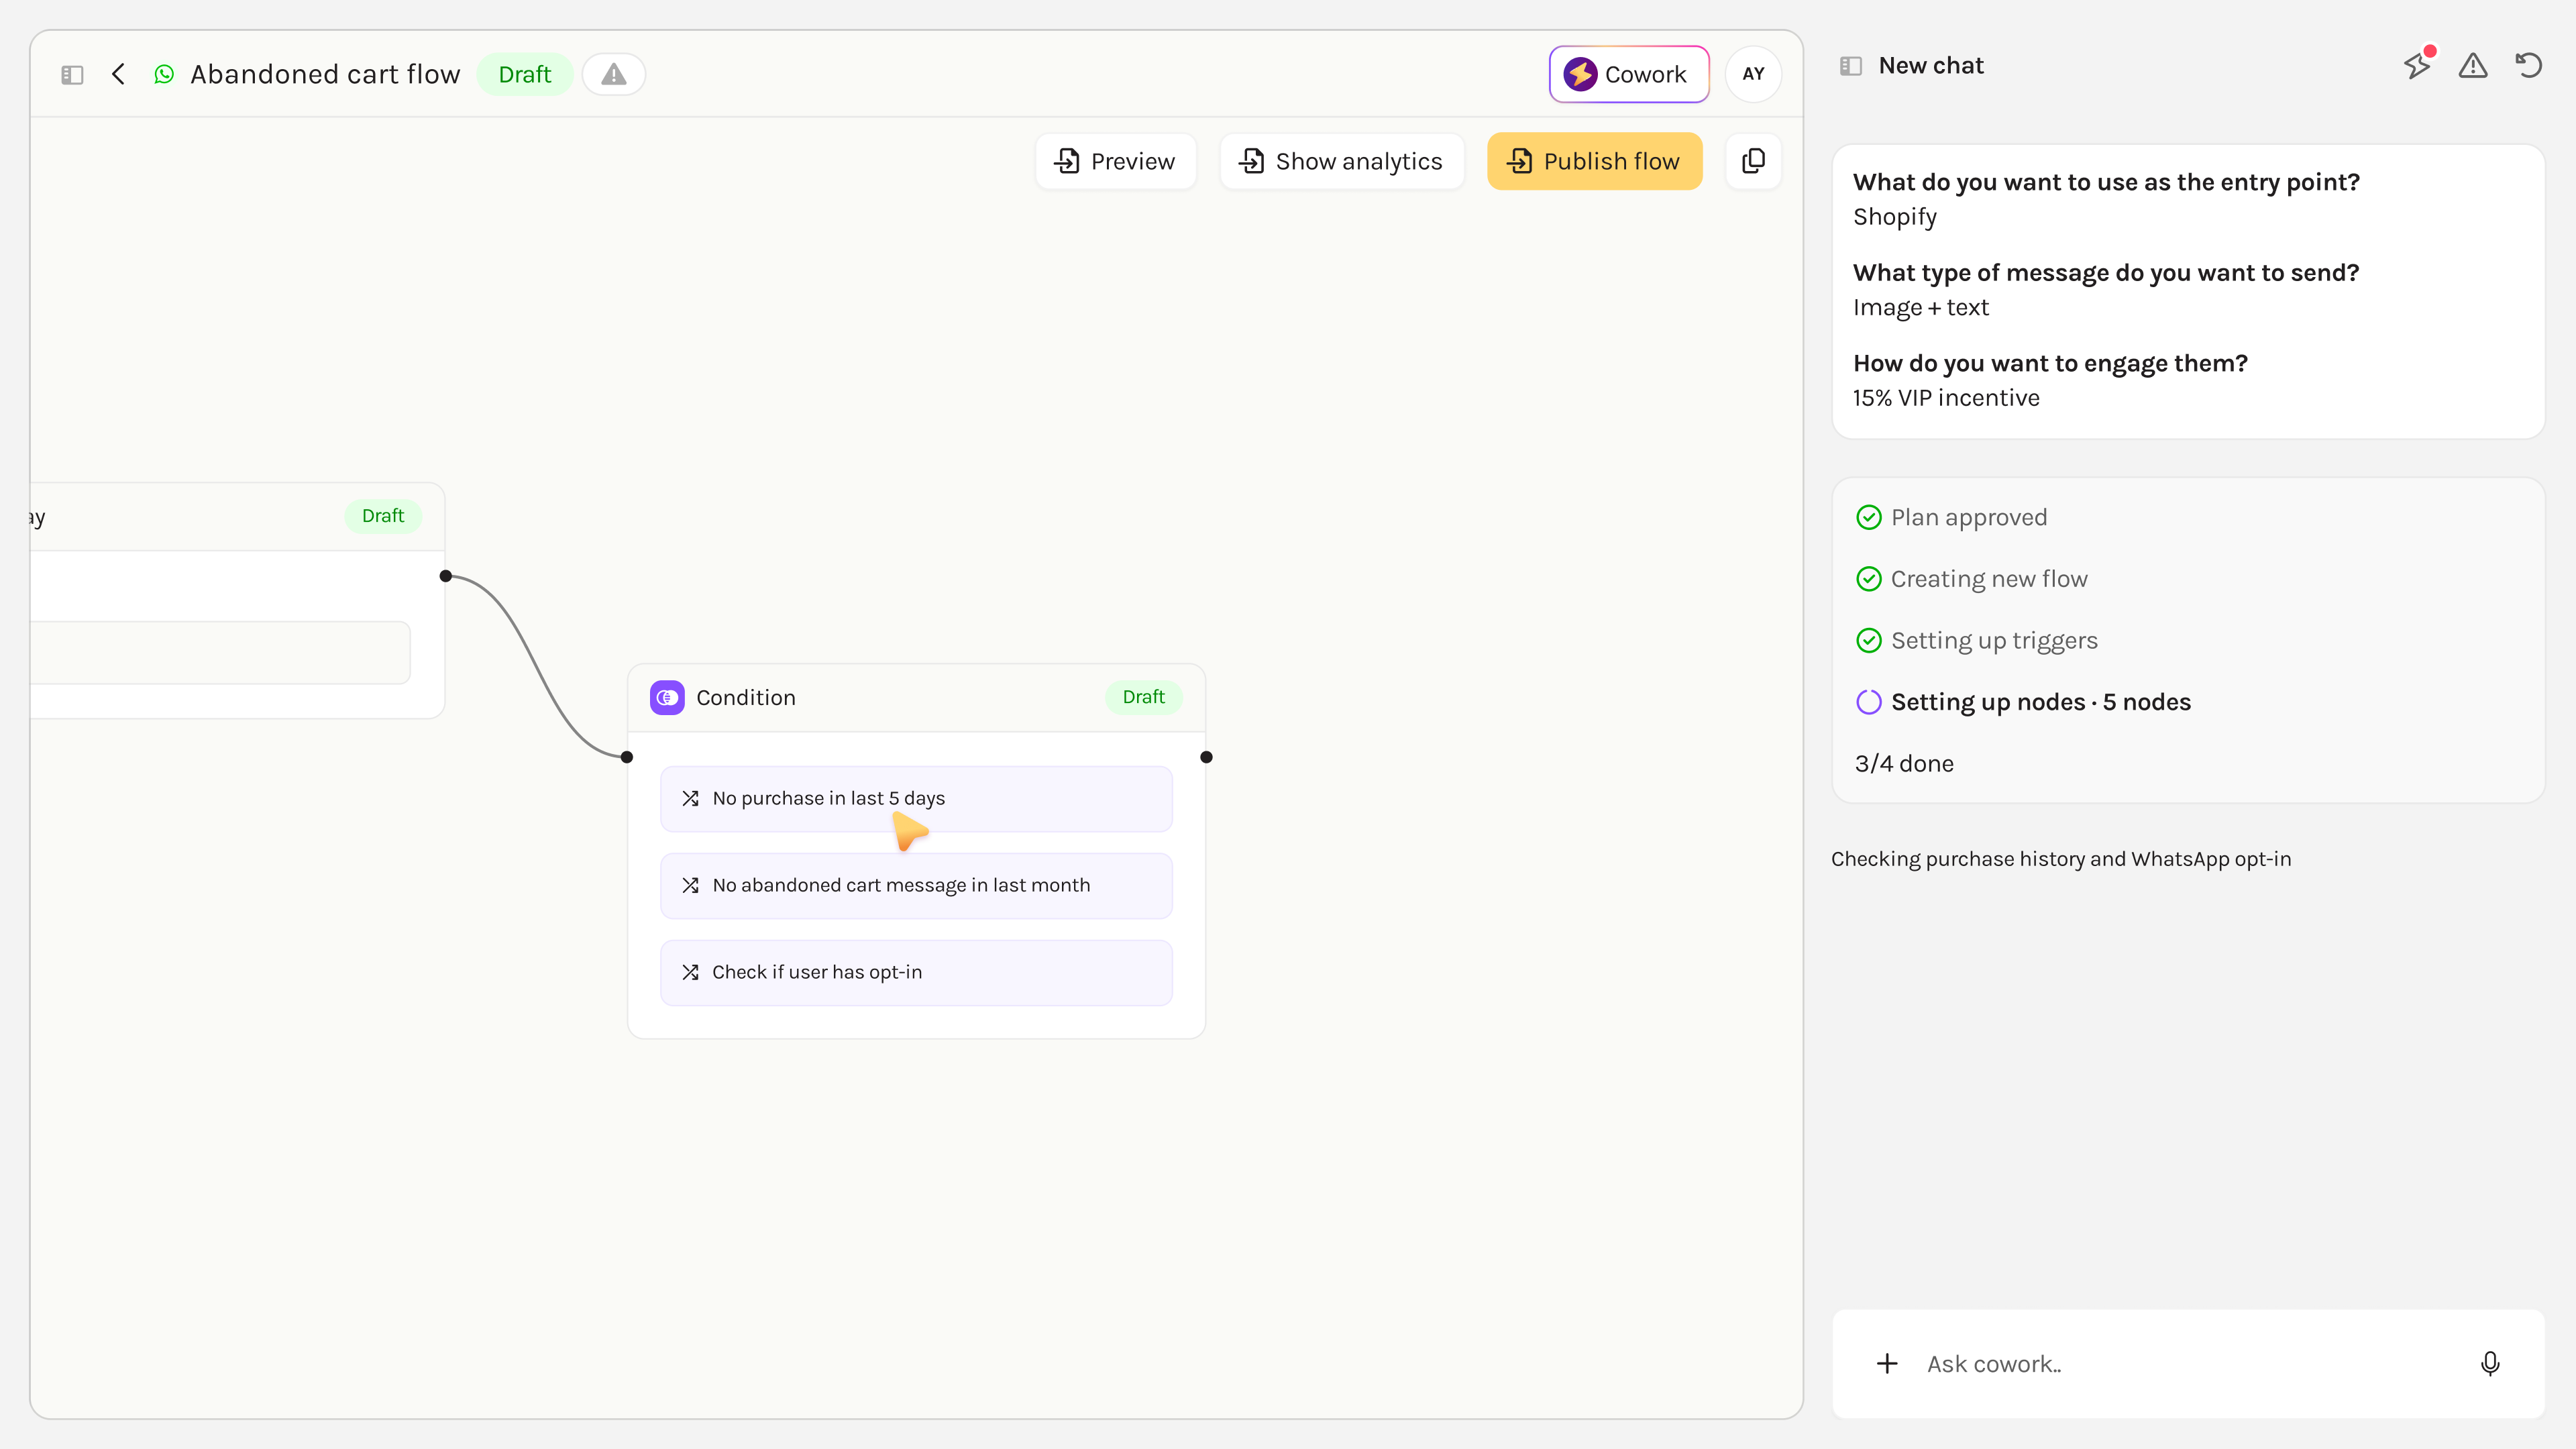
Task: Click the 'Creating new flow' step
Action: [1989, 579]
